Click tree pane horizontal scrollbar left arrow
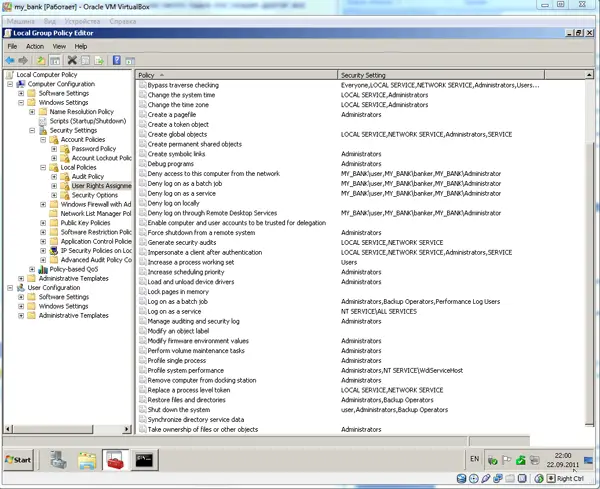This screenshot has width=600, height=489. click(x=8, y=429)
